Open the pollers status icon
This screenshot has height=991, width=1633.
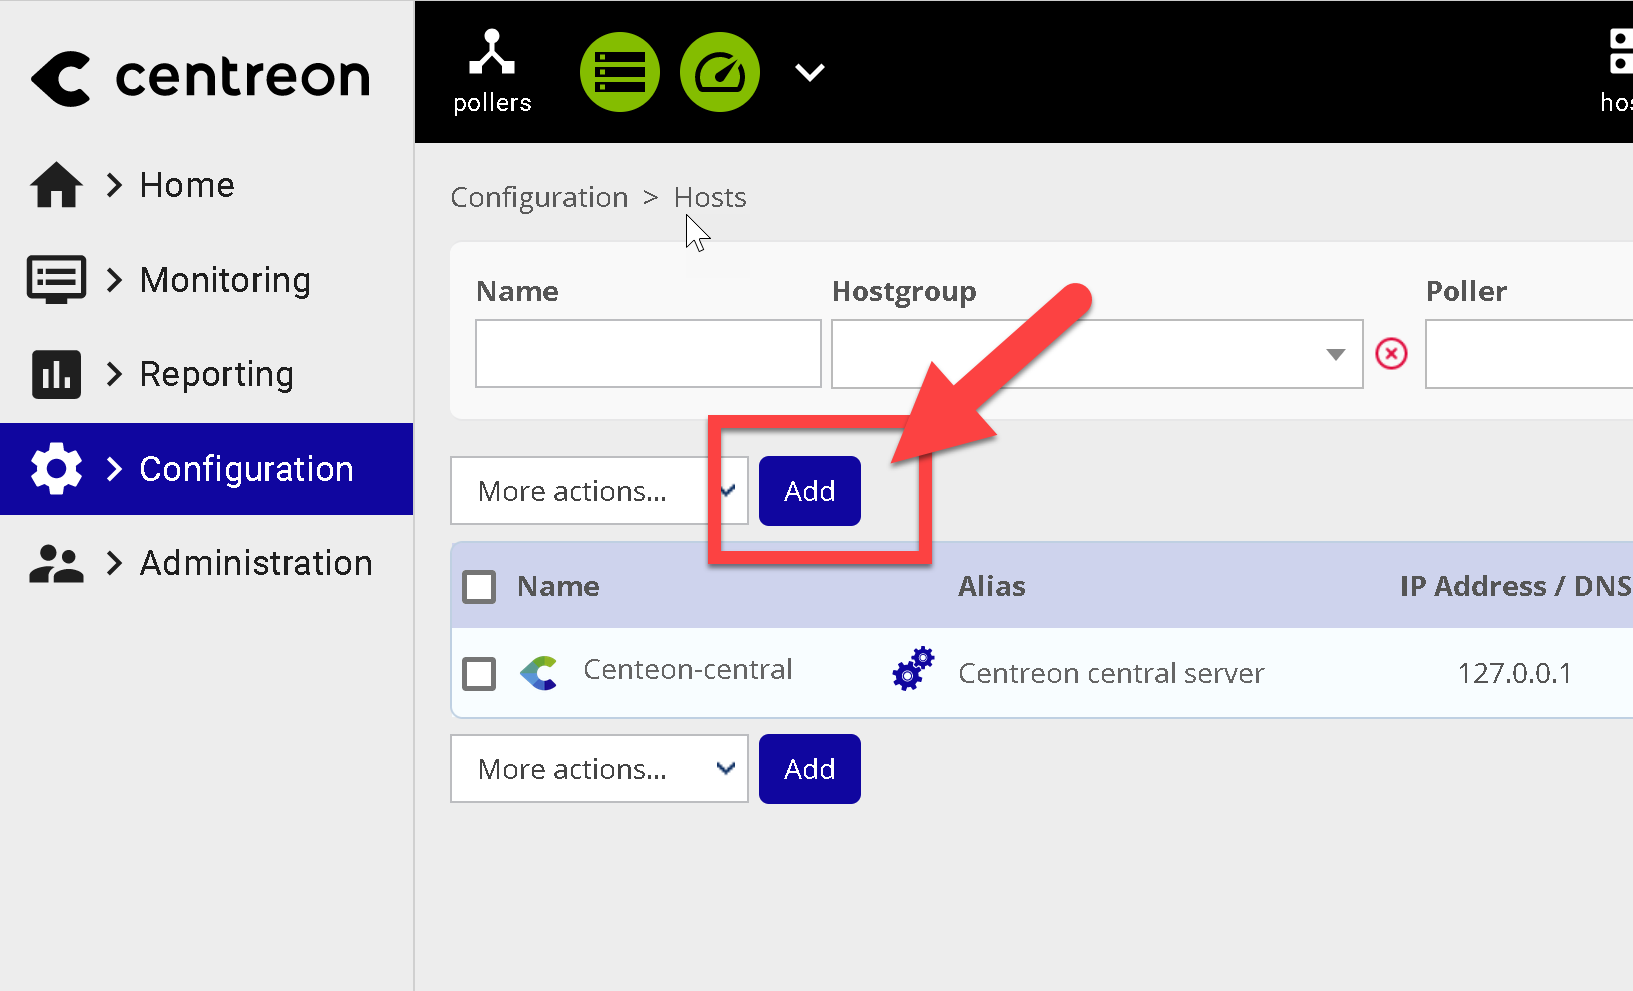tap(492, 72)
